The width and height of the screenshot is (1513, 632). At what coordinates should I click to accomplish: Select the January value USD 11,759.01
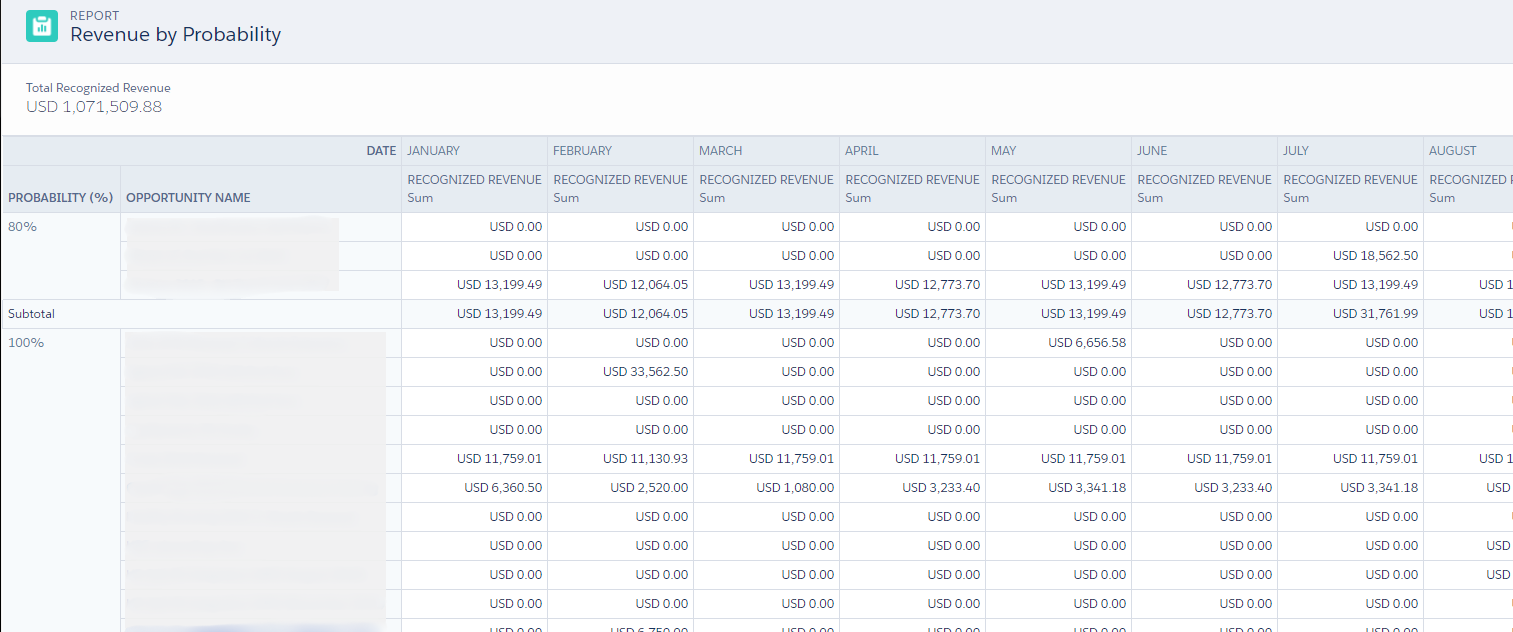(499, 459)
